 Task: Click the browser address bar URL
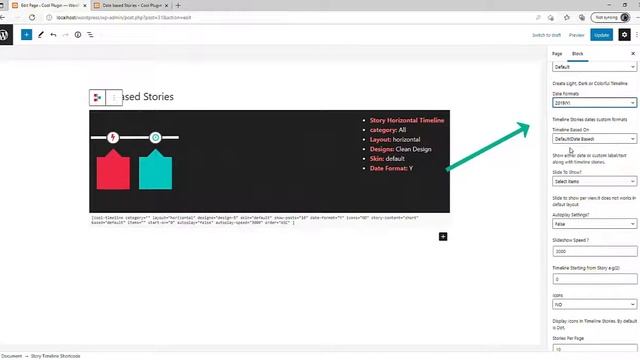(x=124, y=18)
